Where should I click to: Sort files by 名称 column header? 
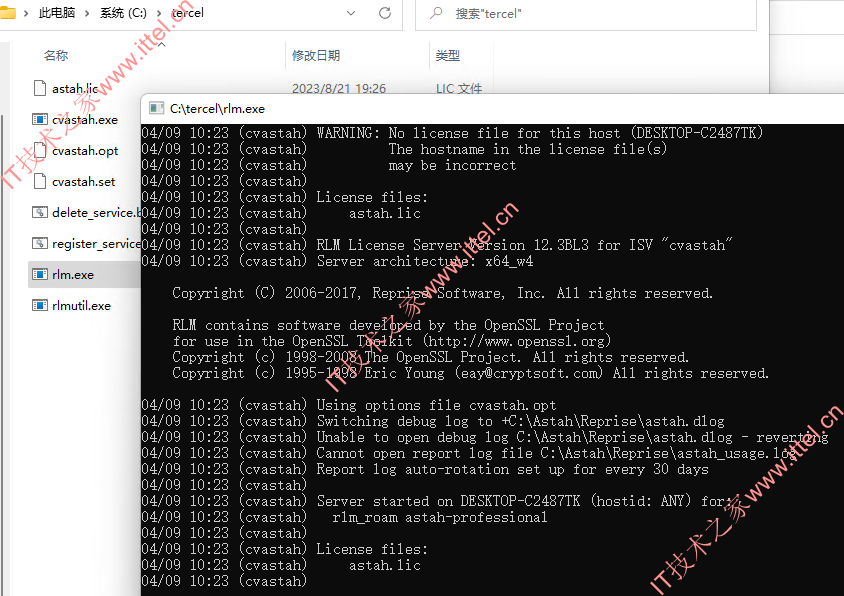click(56, 55)
